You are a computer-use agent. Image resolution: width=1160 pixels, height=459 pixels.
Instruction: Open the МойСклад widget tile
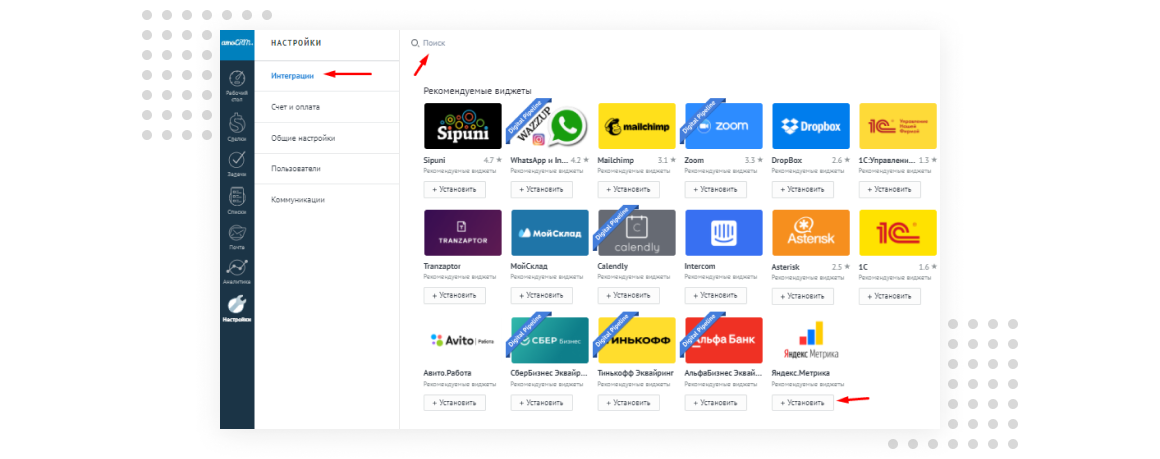pyautogui.click(x=550, y=232)
